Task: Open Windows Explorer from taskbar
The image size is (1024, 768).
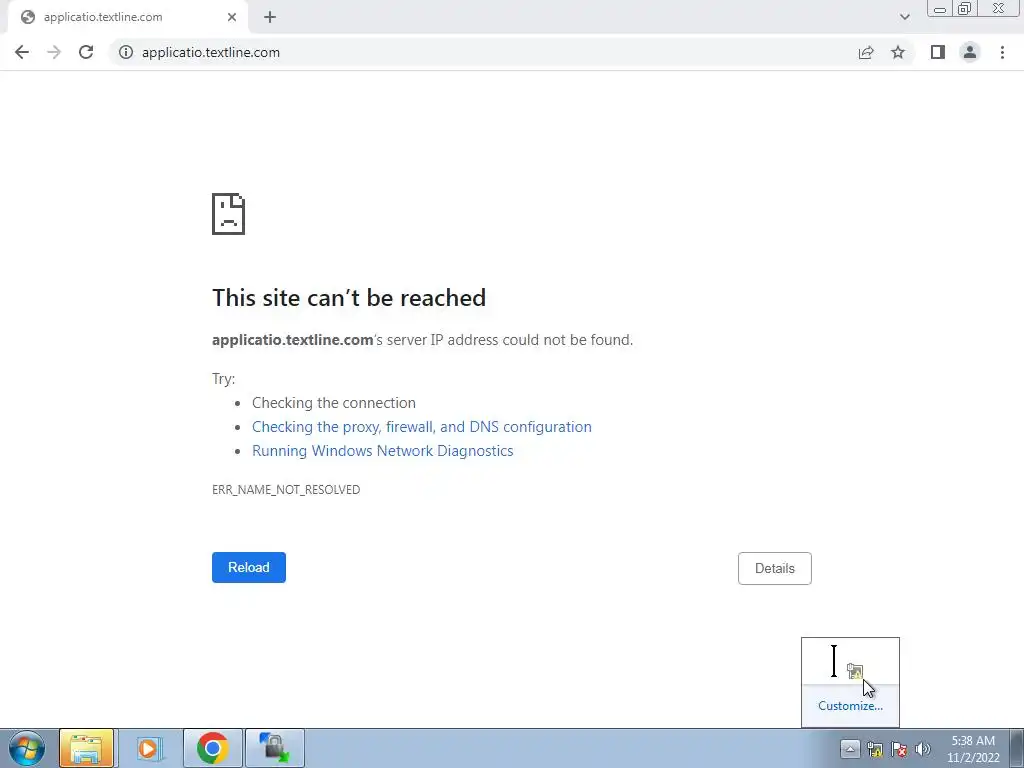Action: coord(86,748)
